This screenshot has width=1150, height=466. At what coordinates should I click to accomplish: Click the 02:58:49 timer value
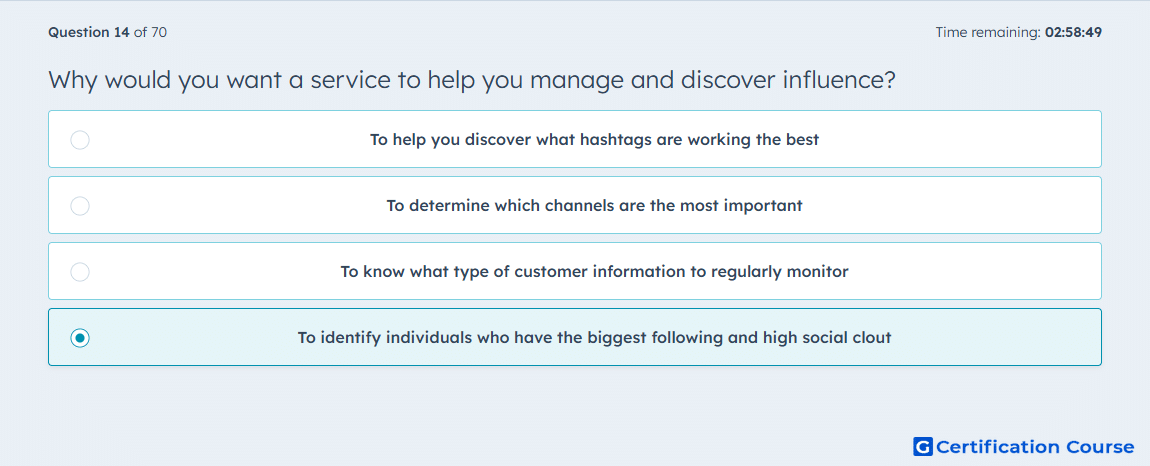(1074, 32)
